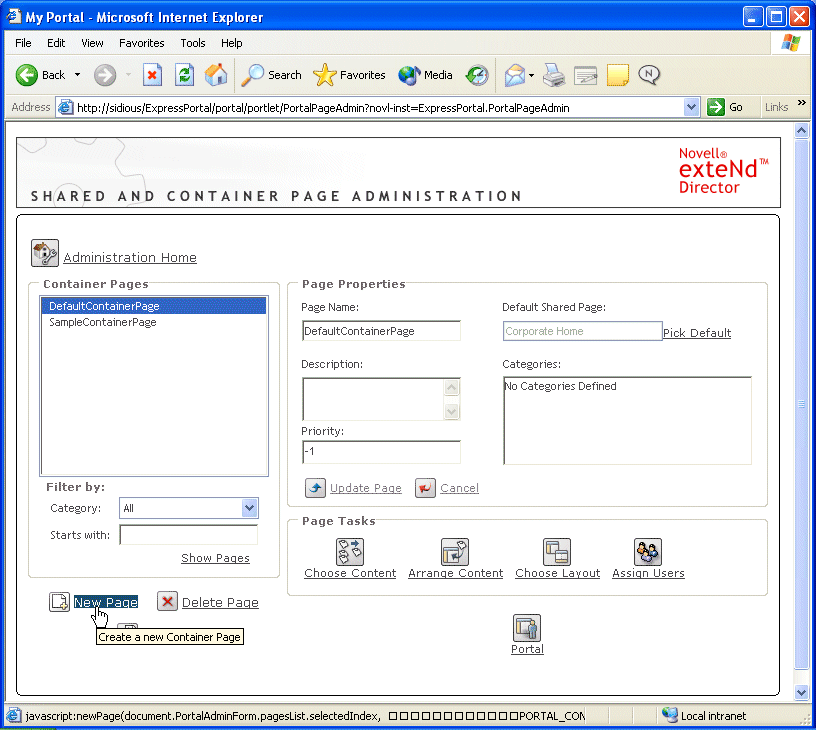The image size is (816, 730).
Task: Click the Edit page toolbar icon
Action: click(585, 75)
